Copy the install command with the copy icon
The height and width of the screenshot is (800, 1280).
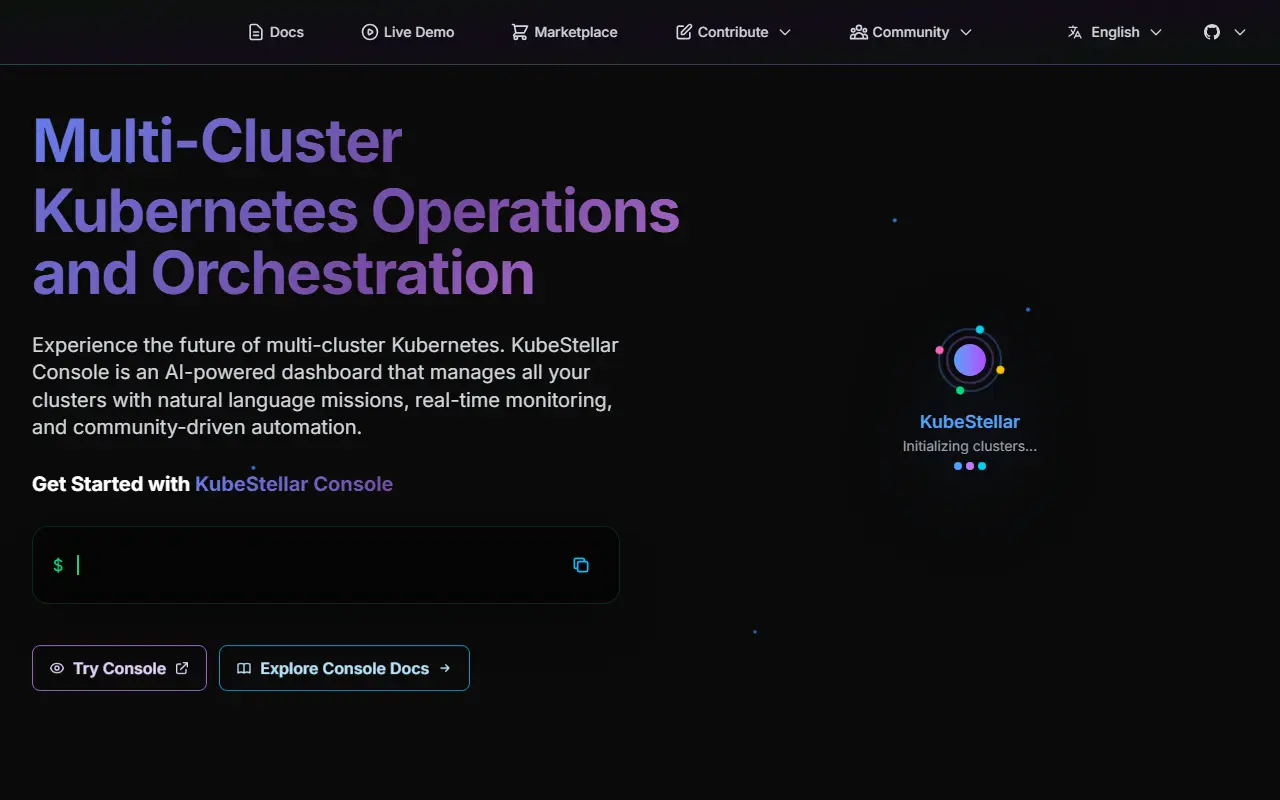pos(581,565)
